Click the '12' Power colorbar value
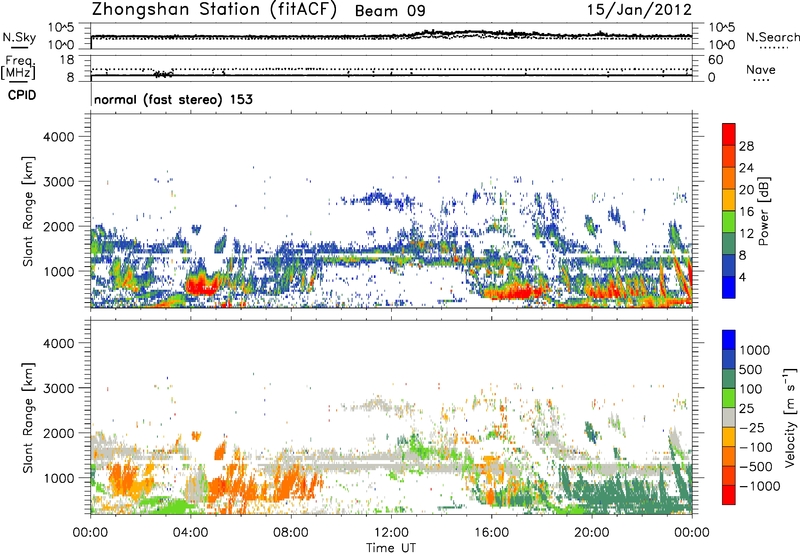 click(x=746, y=234)
